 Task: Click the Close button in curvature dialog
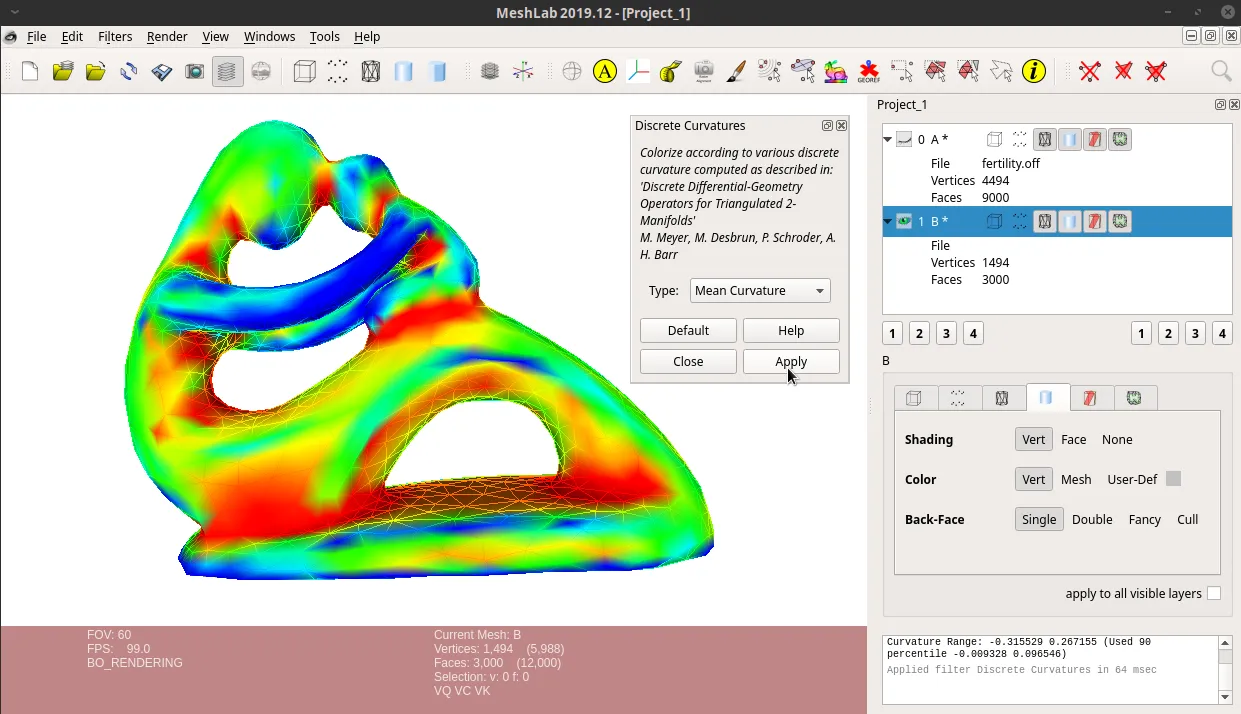688,361
